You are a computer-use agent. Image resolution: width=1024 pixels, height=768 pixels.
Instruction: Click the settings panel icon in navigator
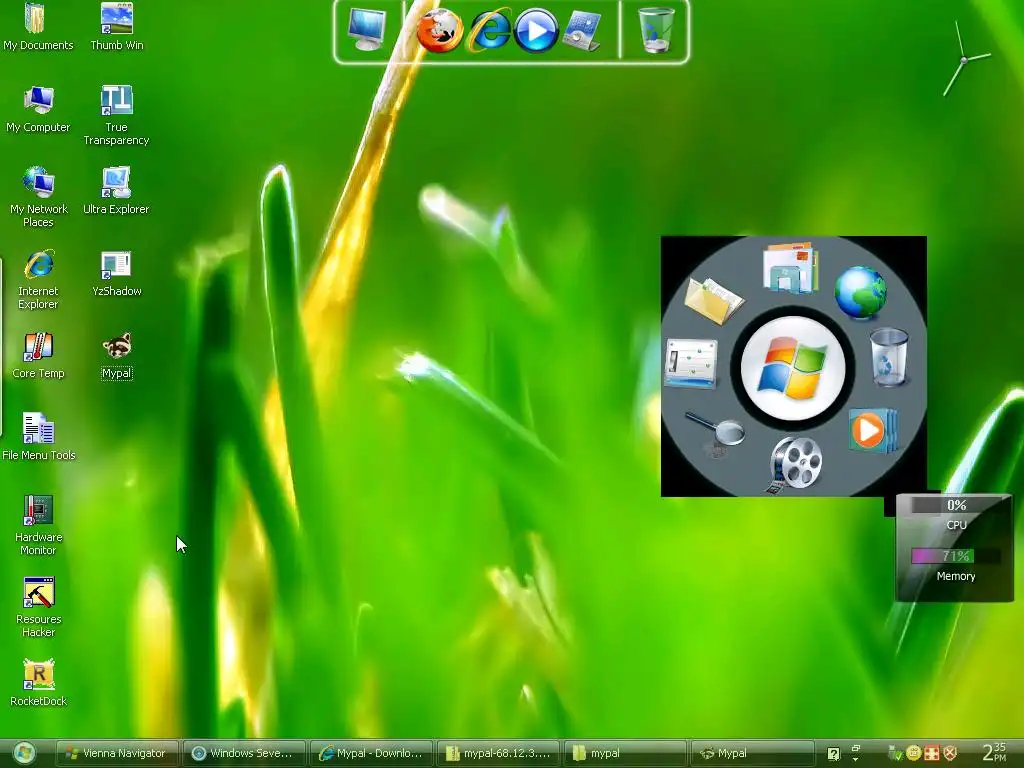point(691,363)
